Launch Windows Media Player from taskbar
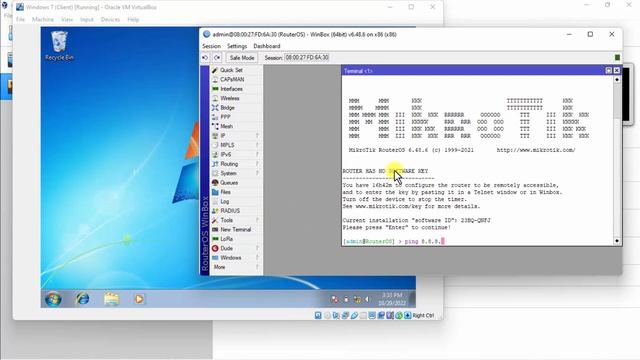Screen dimensions: 640x360 [139, 299]
